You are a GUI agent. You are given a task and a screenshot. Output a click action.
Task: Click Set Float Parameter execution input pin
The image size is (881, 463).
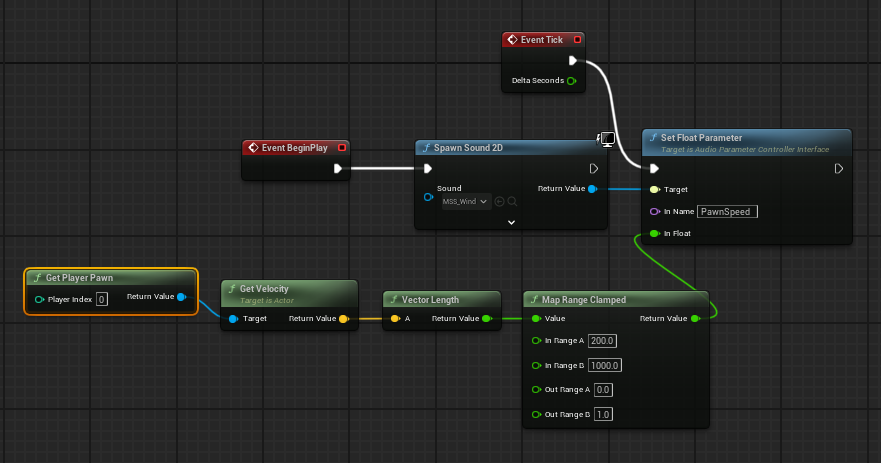pos(654,168)
